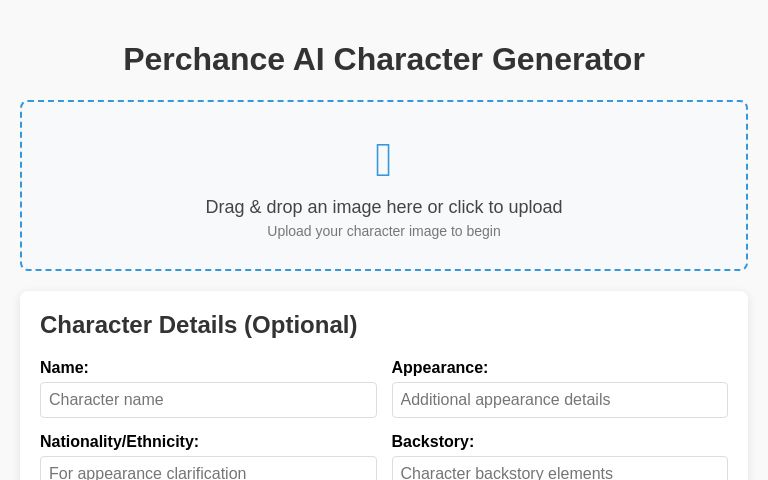
Task: Click 'Upload your character image to begin' hint
Action: pos(384,231)
